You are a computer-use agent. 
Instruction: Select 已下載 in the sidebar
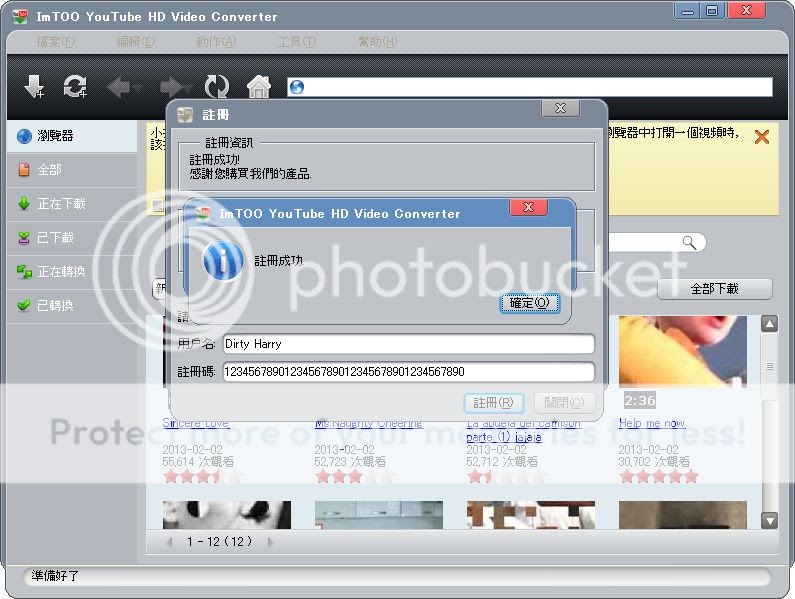point(72,238)
